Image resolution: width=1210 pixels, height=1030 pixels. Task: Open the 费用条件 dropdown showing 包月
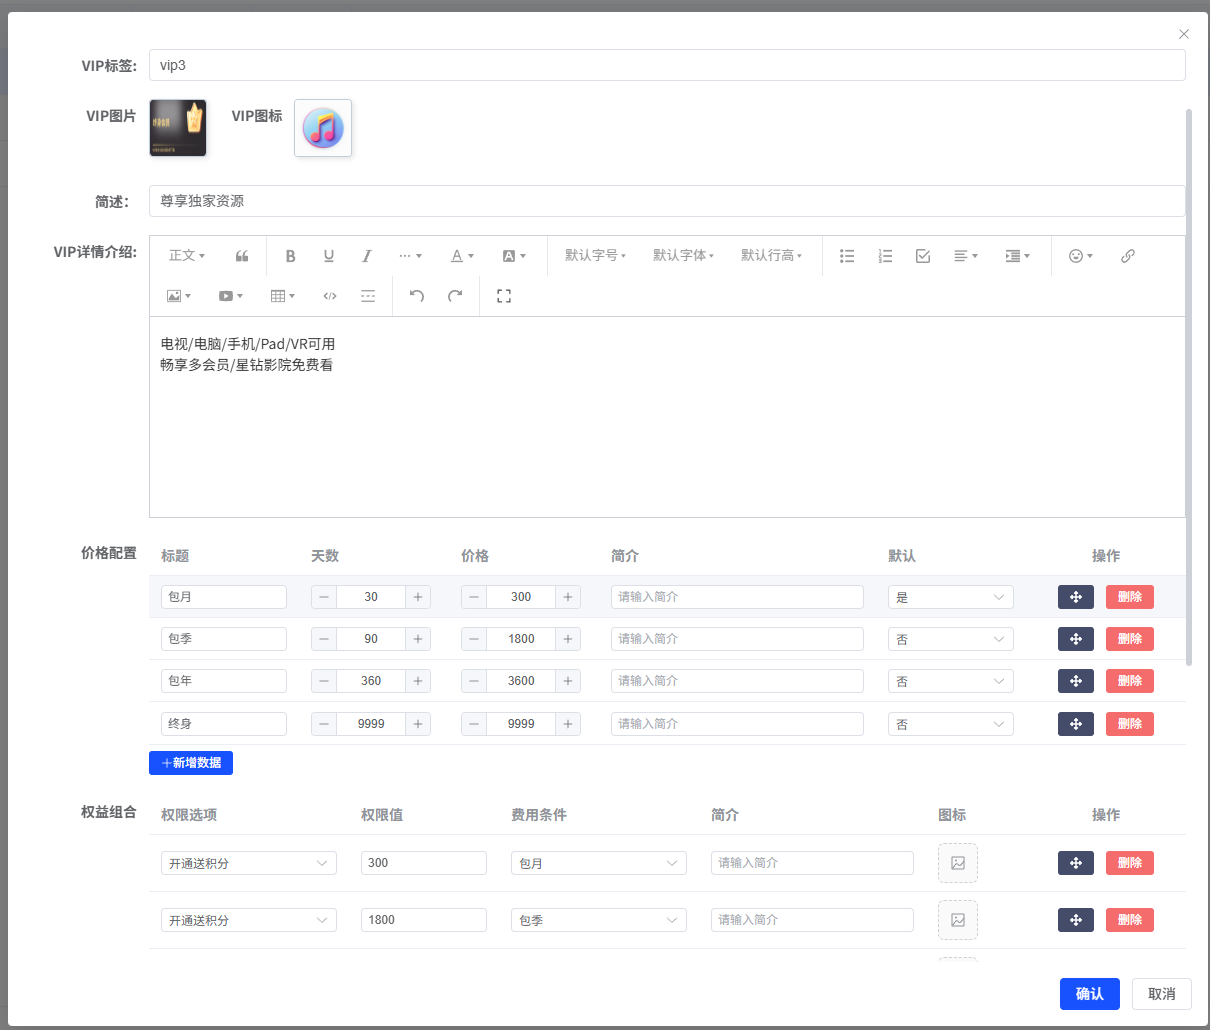point(598,862)
